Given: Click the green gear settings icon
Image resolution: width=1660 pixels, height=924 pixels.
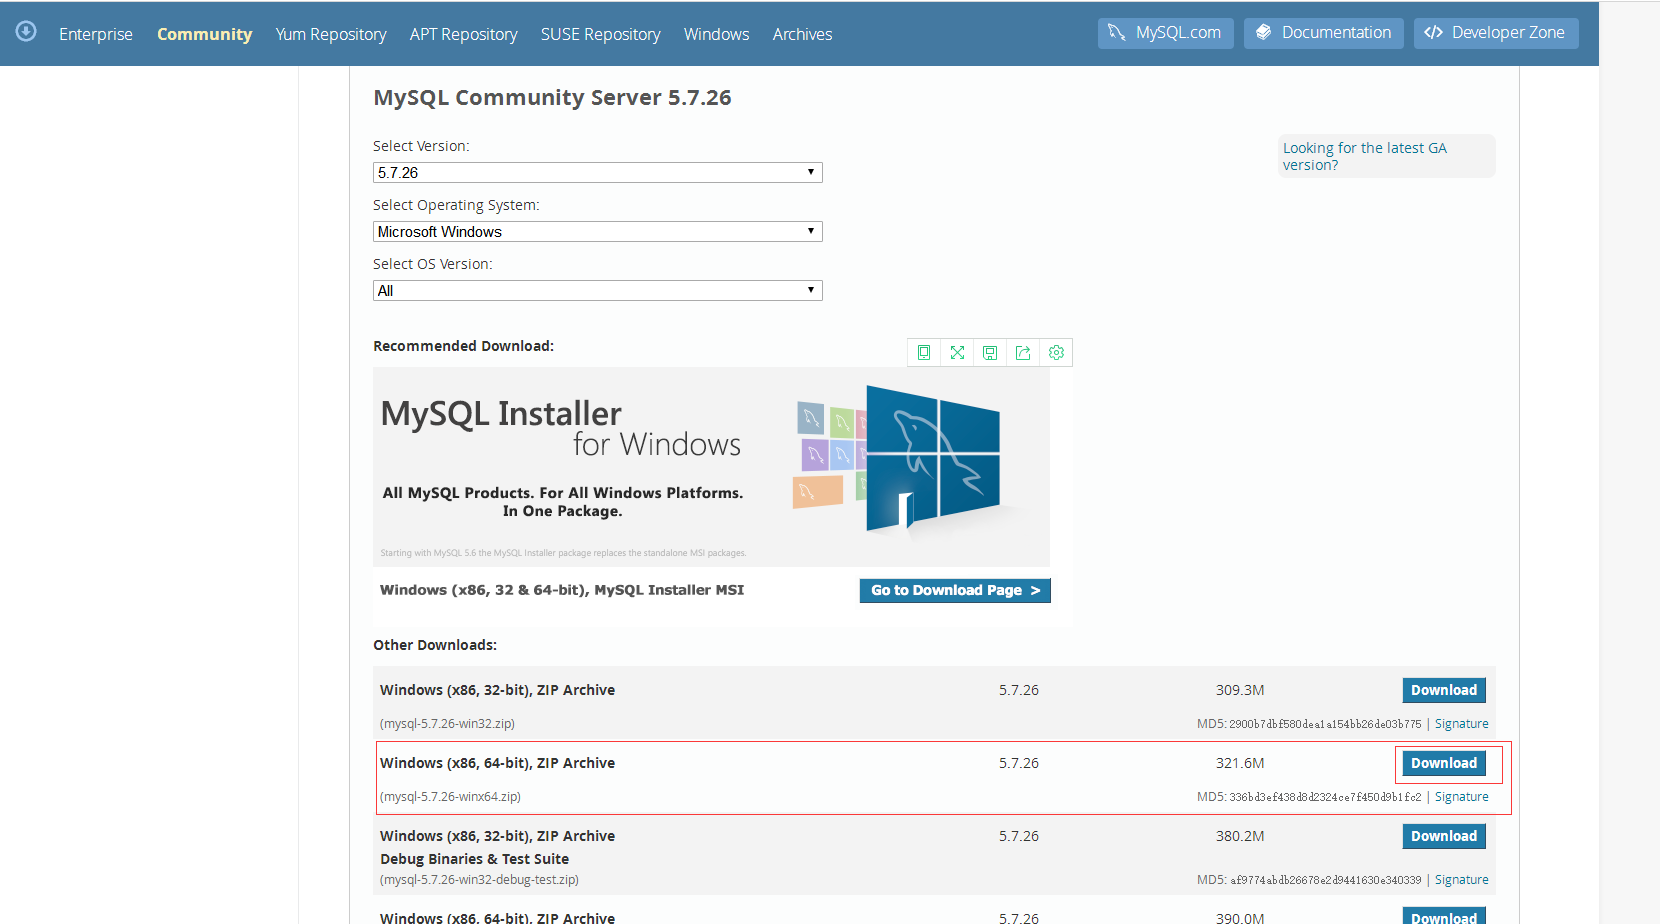Looking at the screenshot, I should point(1056,353).
